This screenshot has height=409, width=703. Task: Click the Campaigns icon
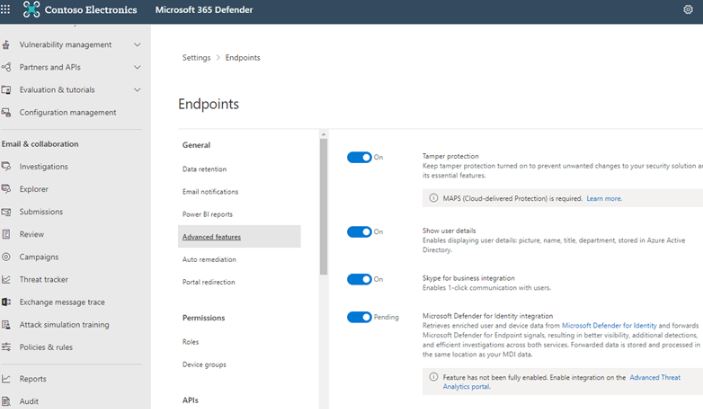point(6,257)
